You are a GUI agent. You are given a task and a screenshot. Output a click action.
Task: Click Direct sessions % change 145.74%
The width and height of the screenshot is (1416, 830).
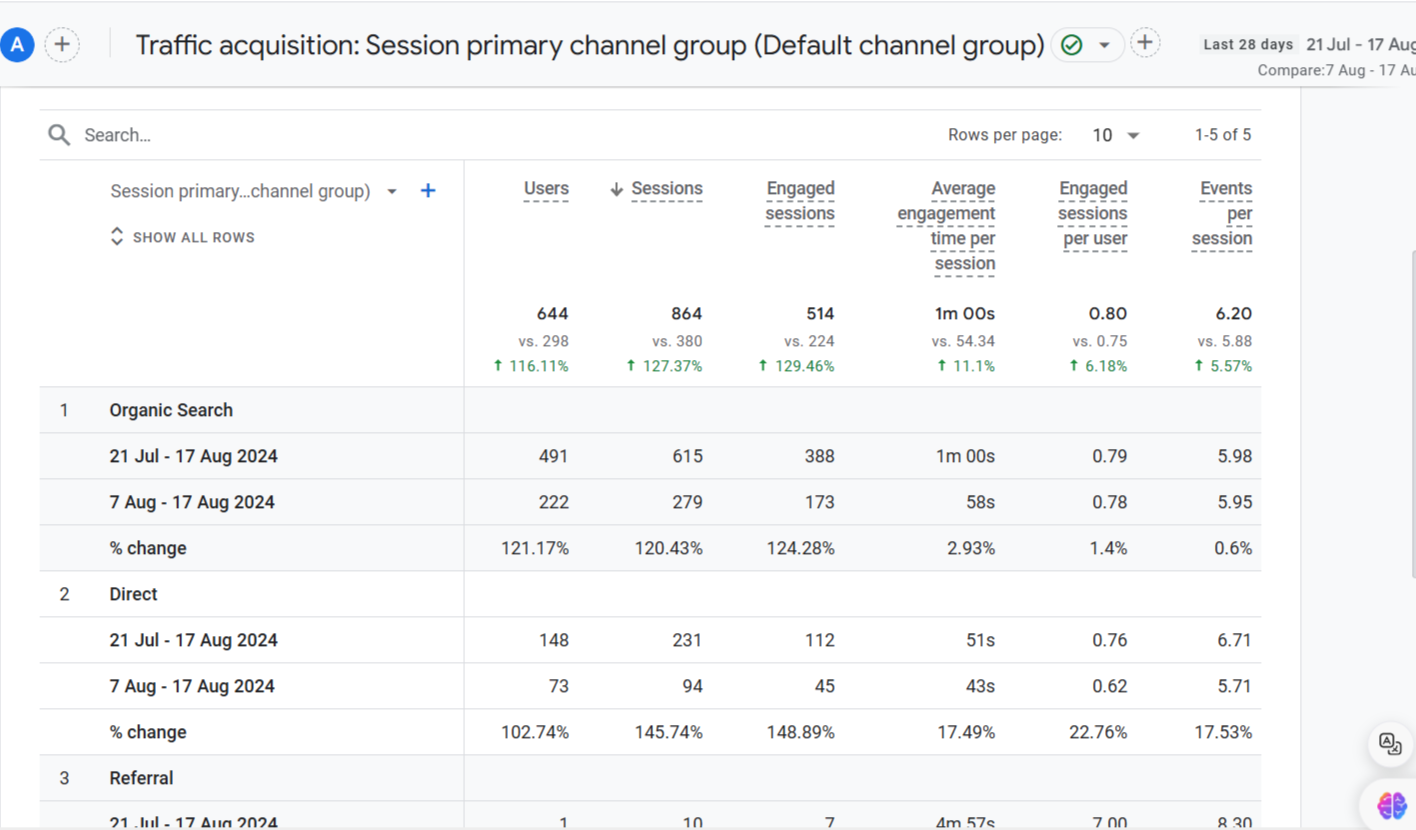point(669,732)
